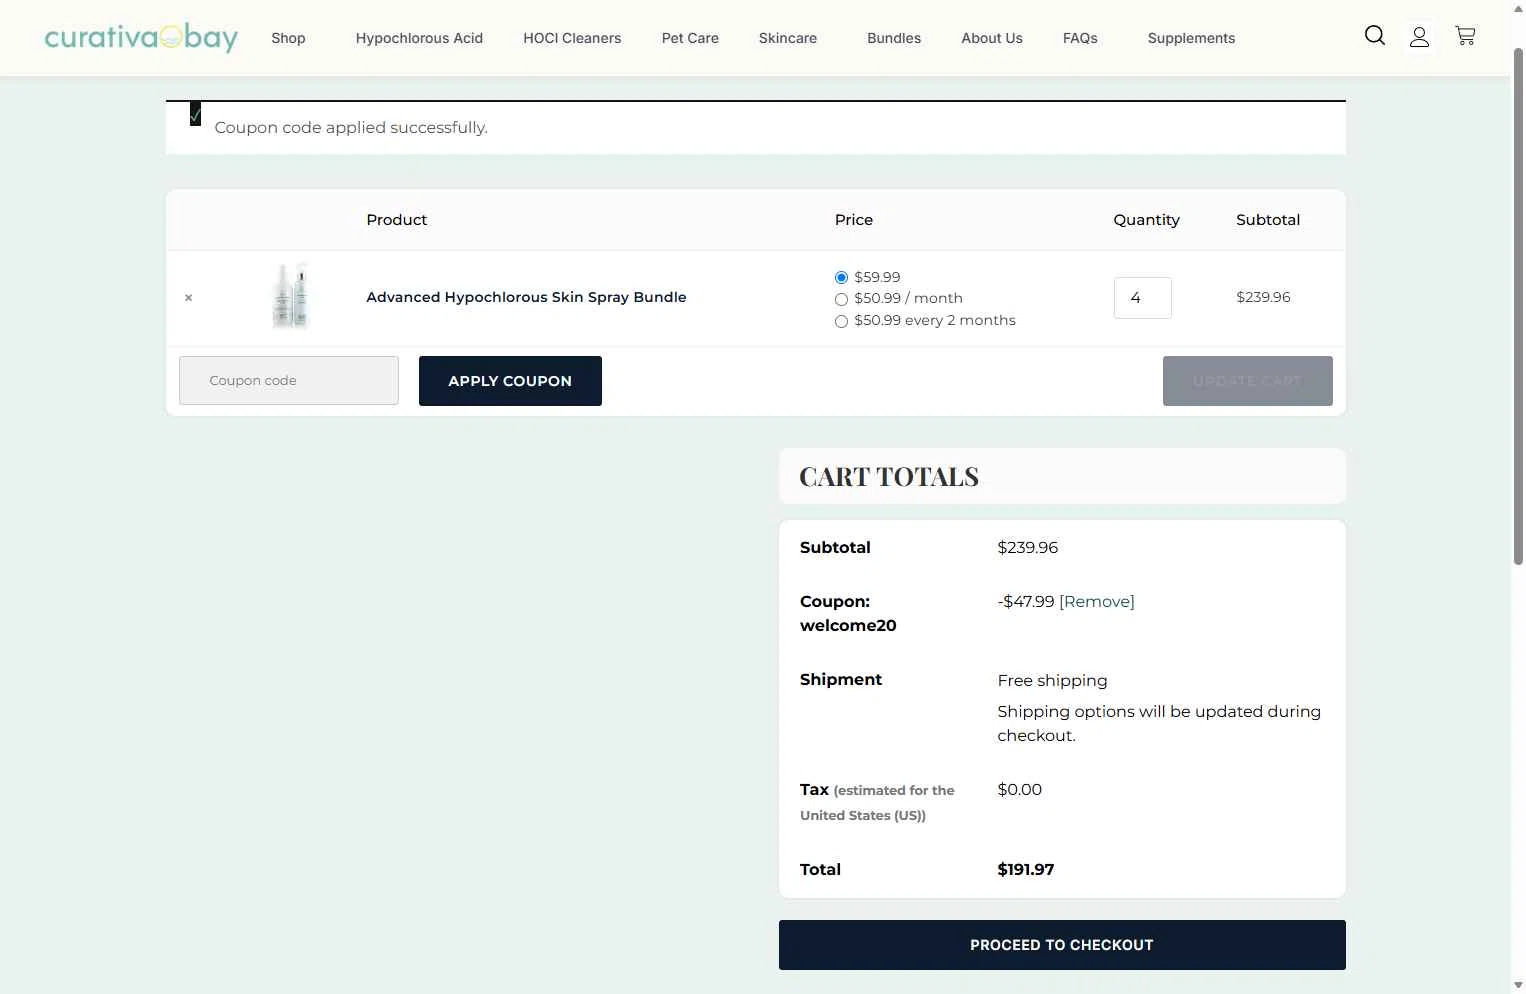Focus the Coupon code input field
The width and height of the screenshot is (1526, 994).
tap(289, 381)
